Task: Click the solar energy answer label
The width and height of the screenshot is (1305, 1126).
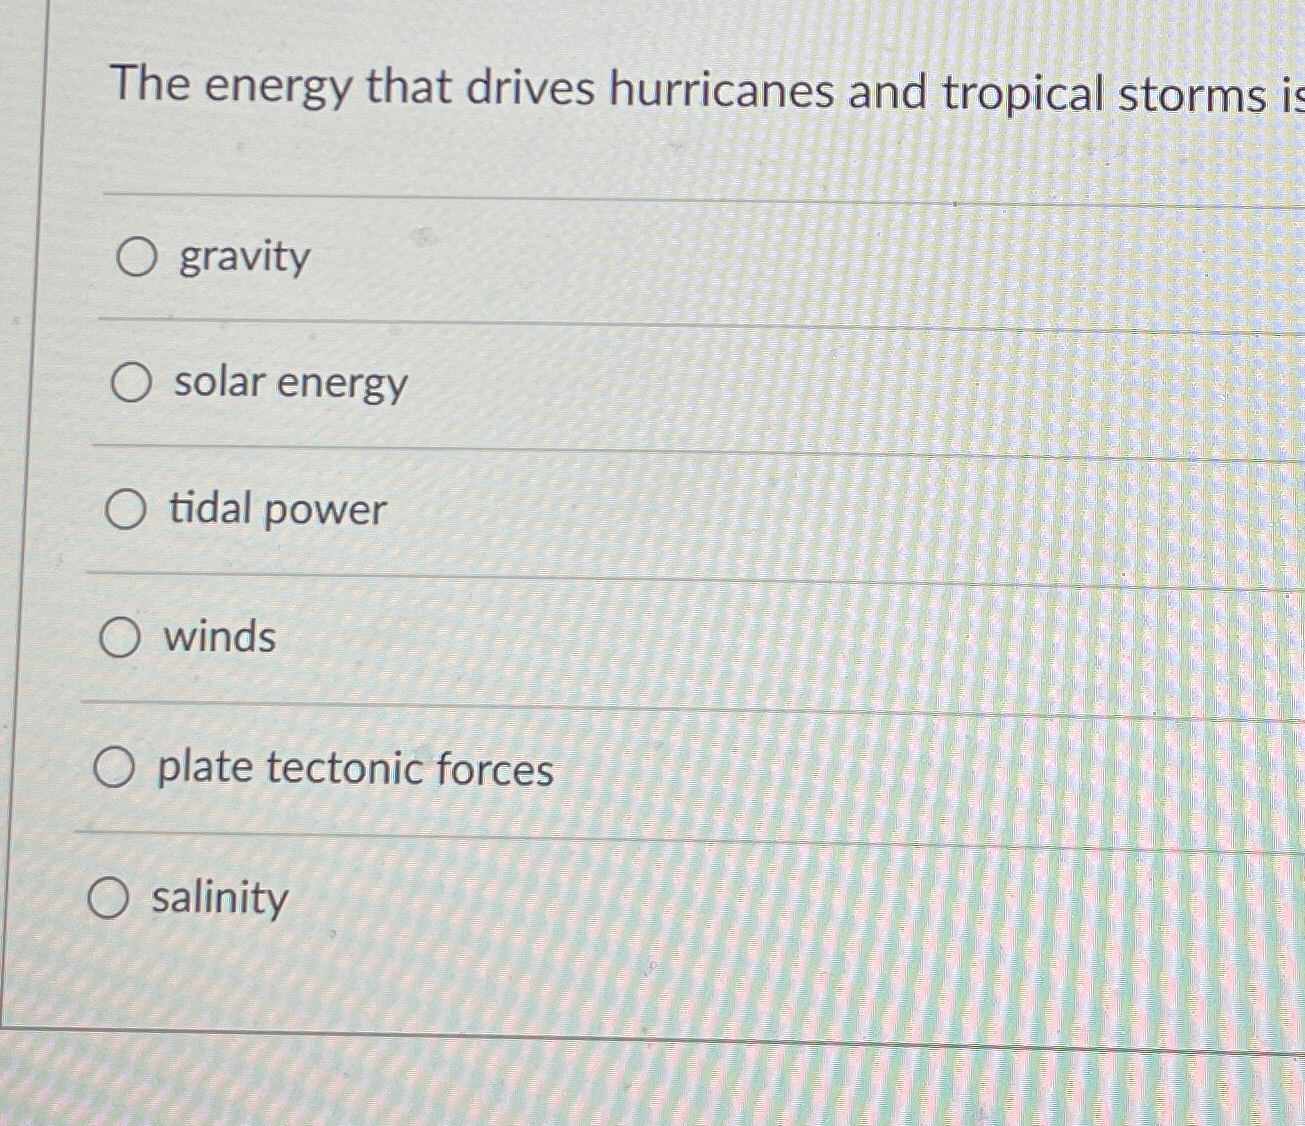Action: tap(288, 384)
